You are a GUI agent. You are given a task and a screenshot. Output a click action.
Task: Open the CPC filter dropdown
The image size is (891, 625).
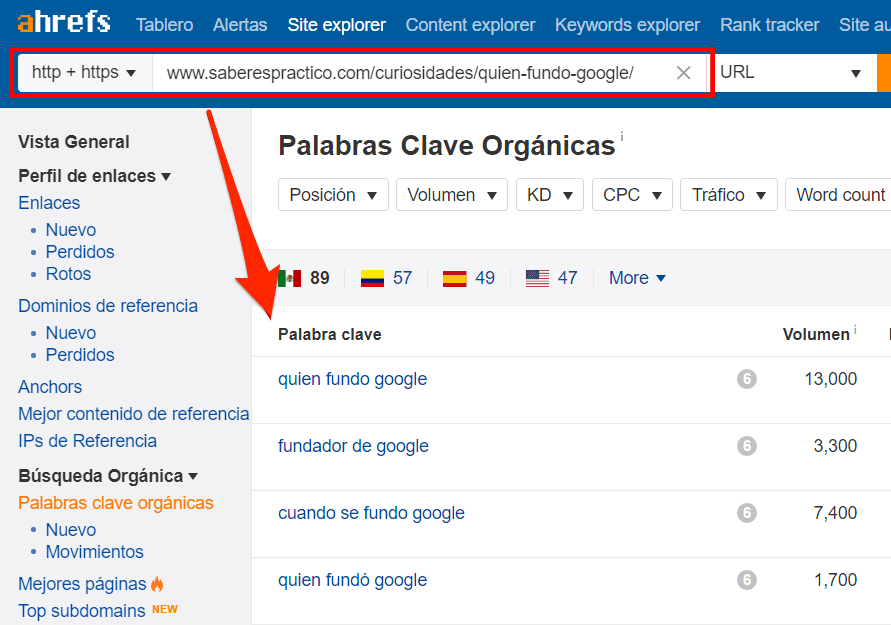(632, 195)
